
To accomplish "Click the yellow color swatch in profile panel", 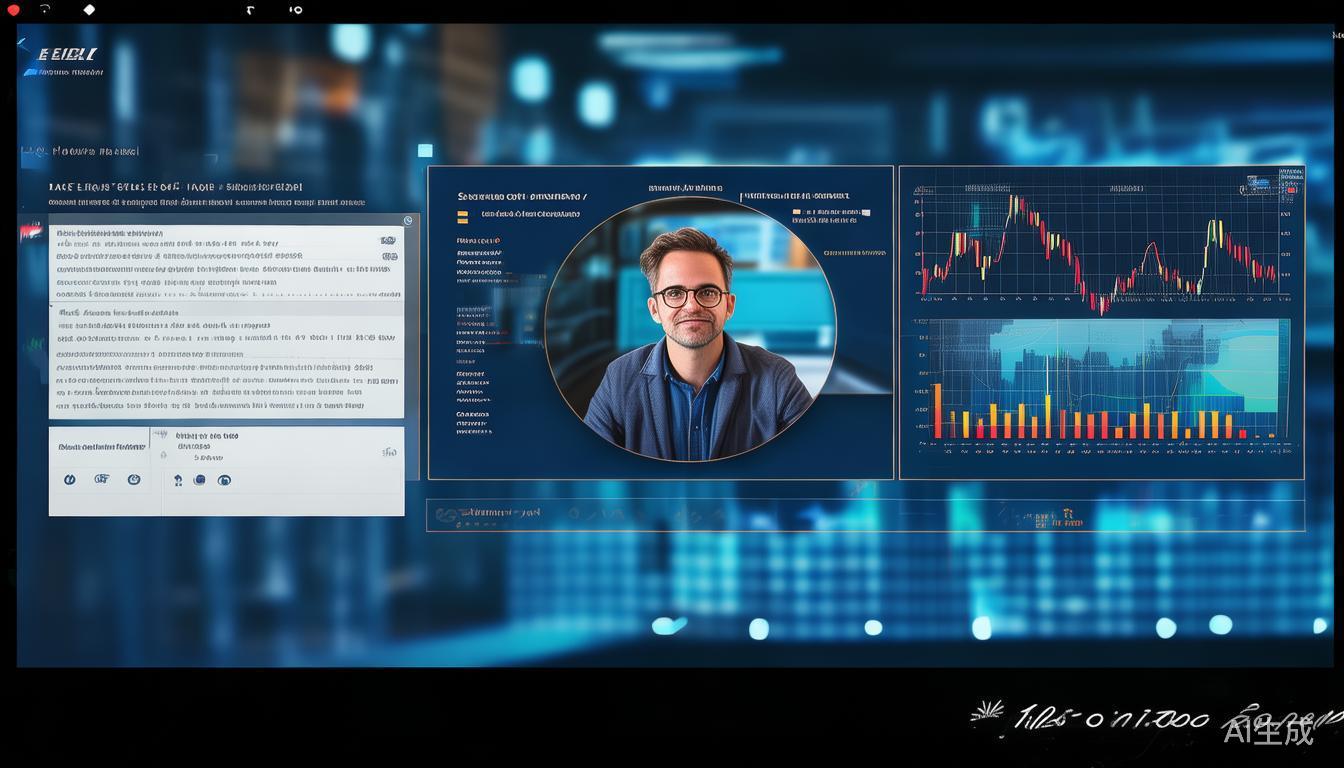I will tap(462, 216).
